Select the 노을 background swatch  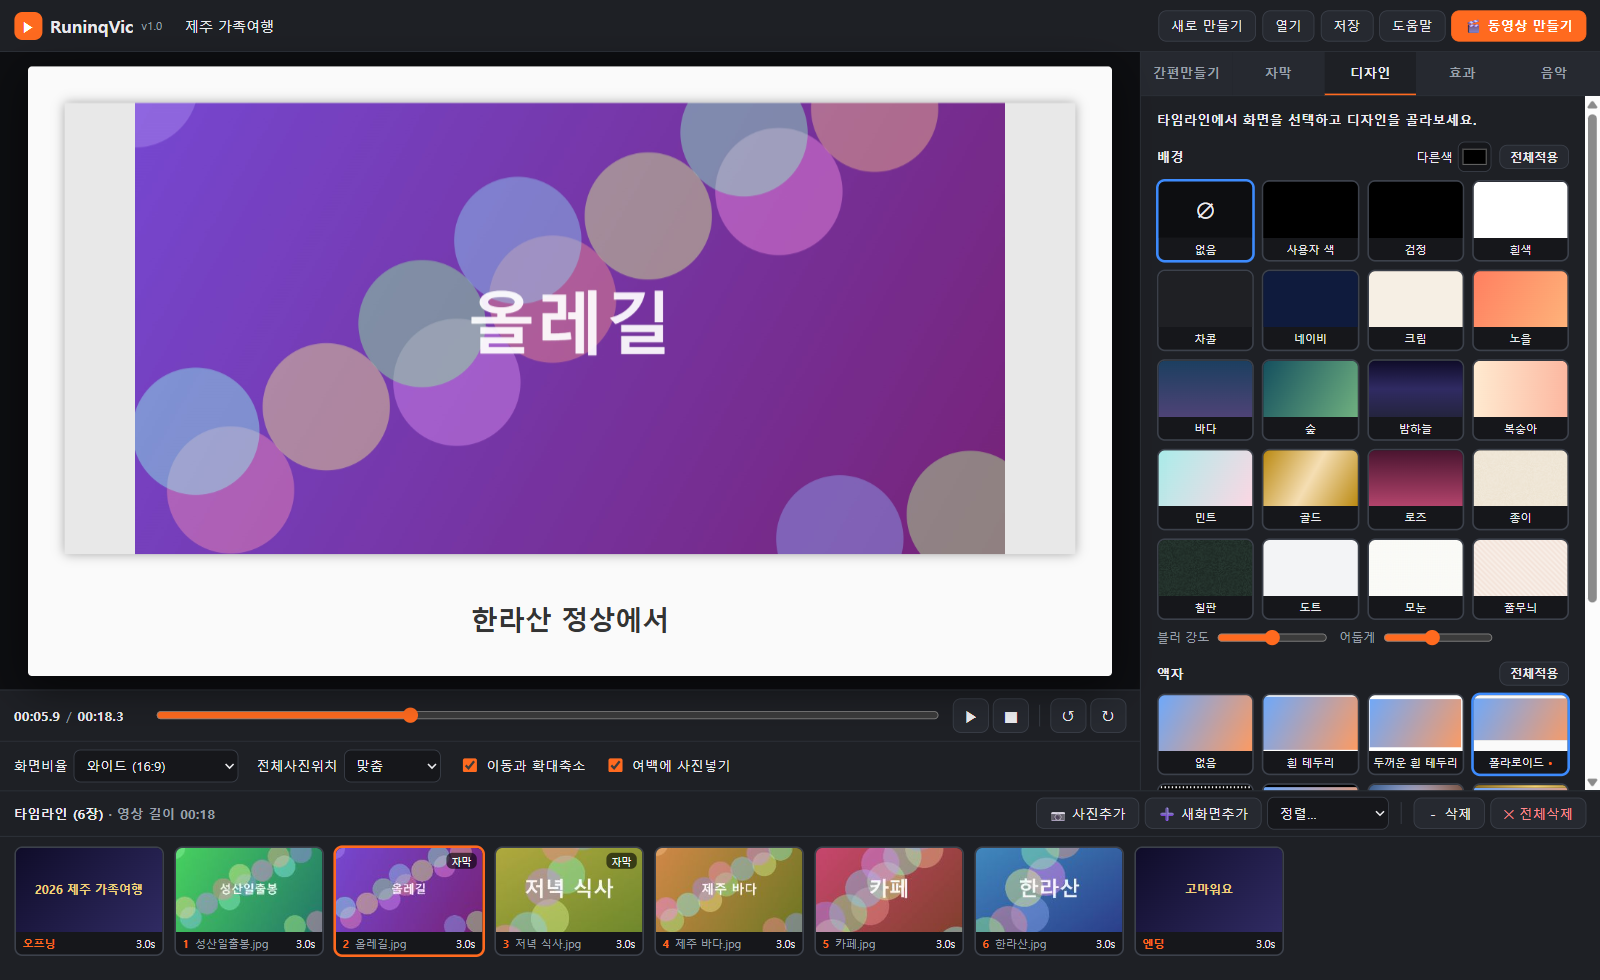click(x=1520, y=310)
